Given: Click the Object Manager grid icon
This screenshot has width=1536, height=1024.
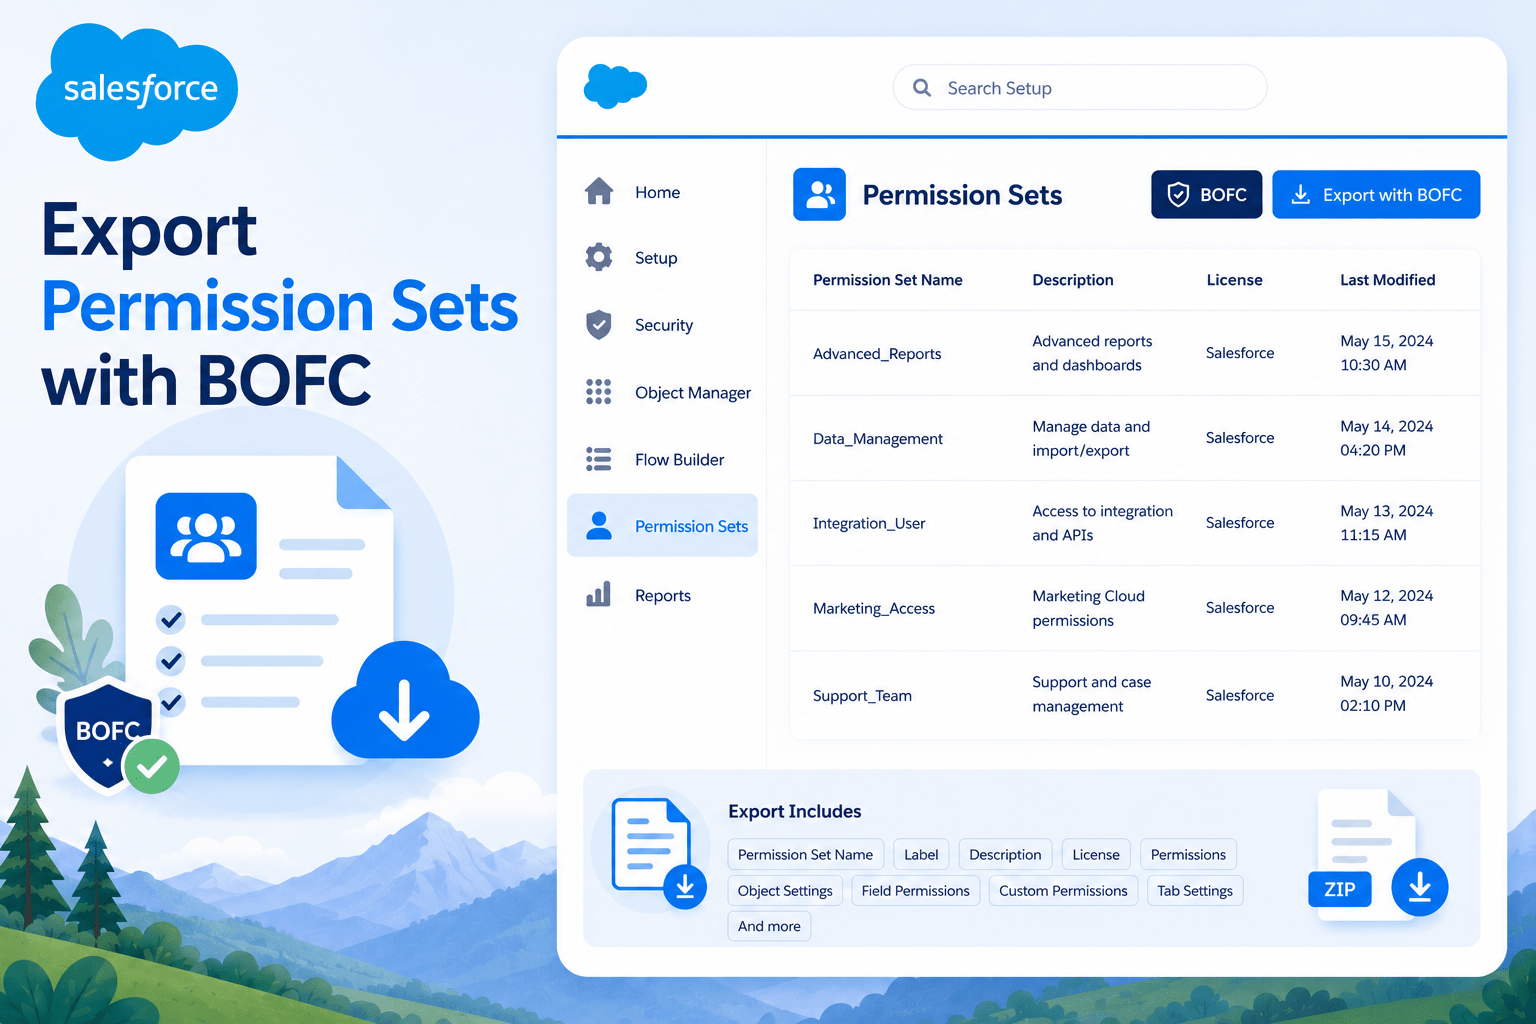Looking at the screenshot, I should pyautogui.click(x=599, y=392).
